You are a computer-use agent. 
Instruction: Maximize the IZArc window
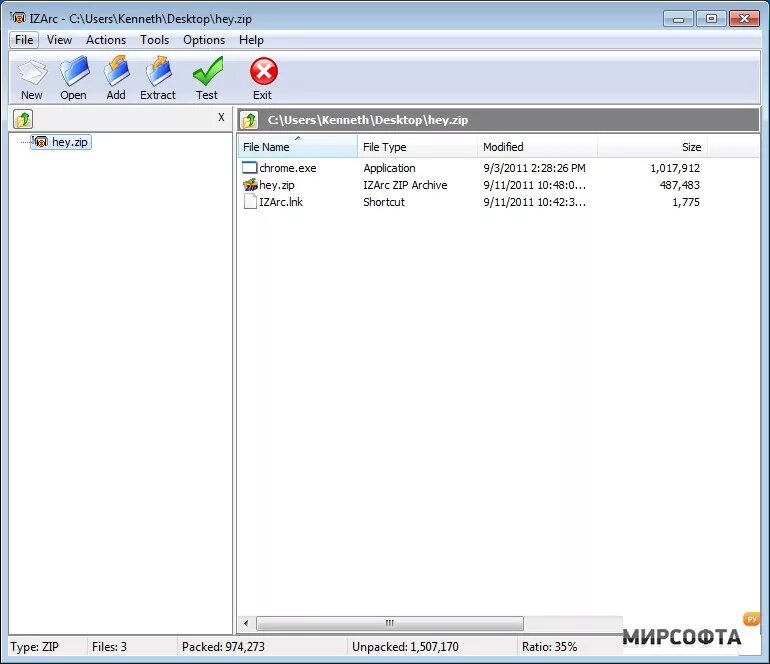[711, 19]
